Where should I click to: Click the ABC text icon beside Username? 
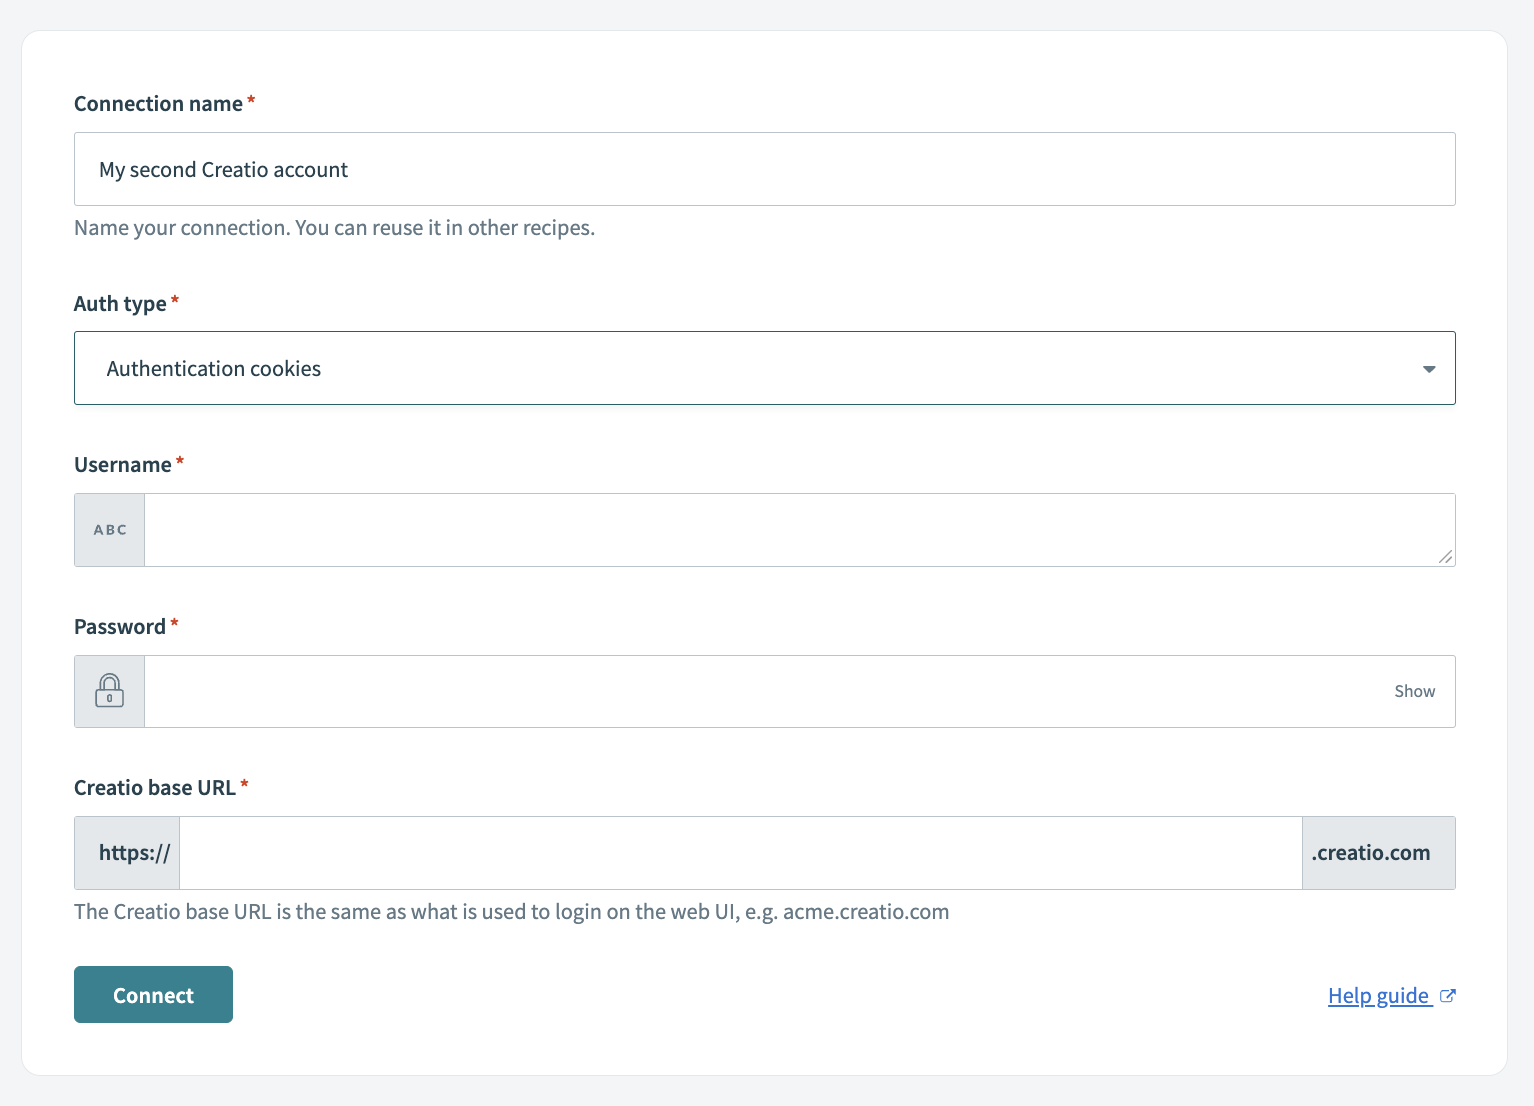point(109,529)
